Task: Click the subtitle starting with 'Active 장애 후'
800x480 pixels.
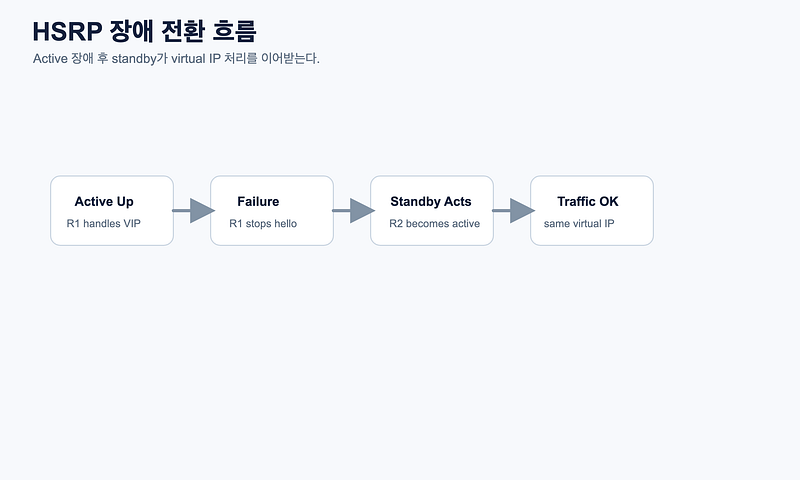Action: tap(176, 59)
